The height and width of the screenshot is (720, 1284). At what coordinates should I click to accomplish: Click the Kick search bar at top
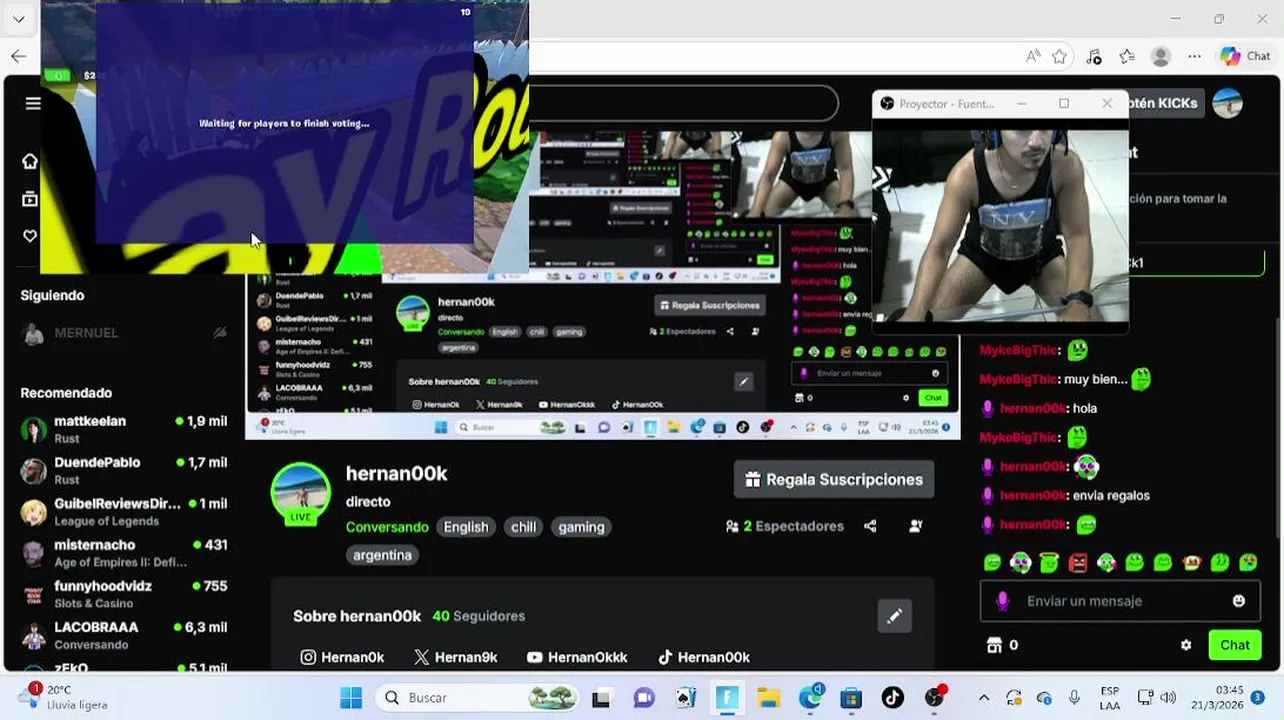pyautogui.click(x=683, y=103)
